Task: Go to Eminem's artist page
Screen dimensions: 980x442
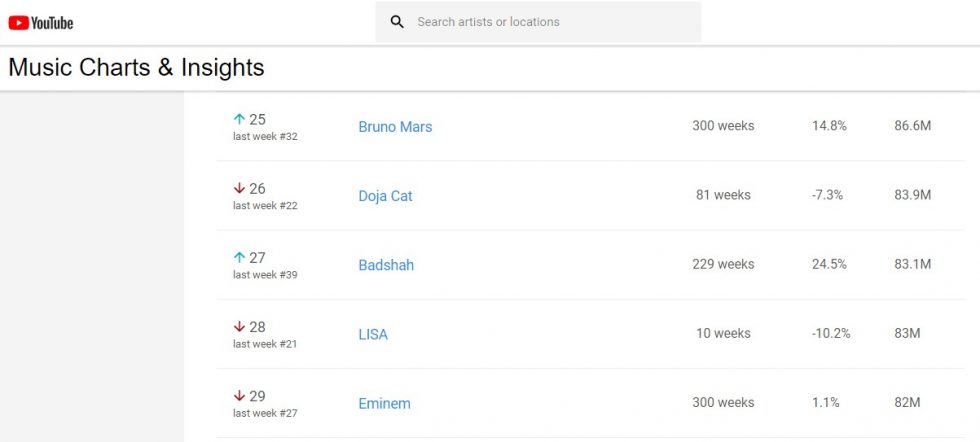Action: 384,404
